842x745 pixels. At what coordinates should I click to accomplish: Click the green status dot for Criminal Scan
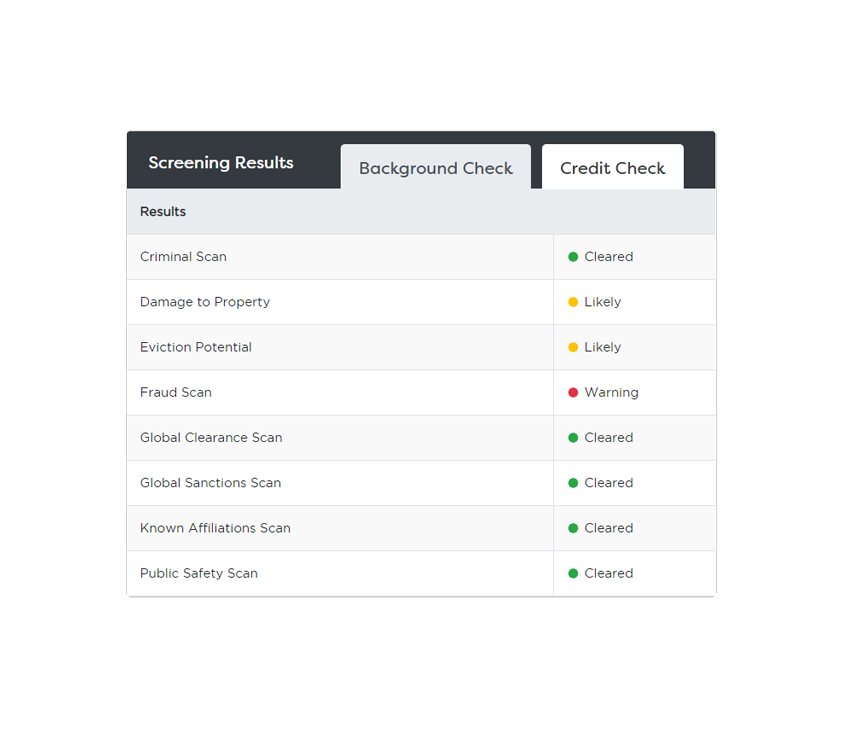[x=573, y=257]
